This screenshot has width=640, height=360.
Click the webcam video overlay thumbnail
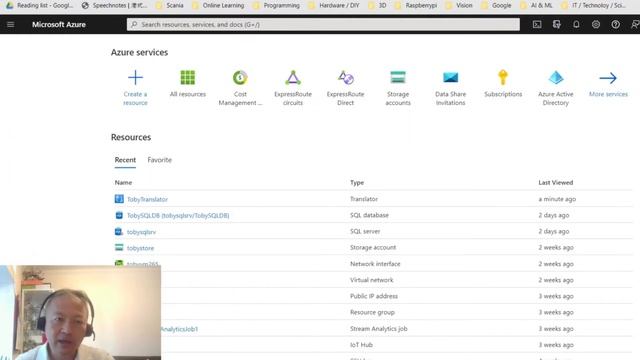[80, 313]
